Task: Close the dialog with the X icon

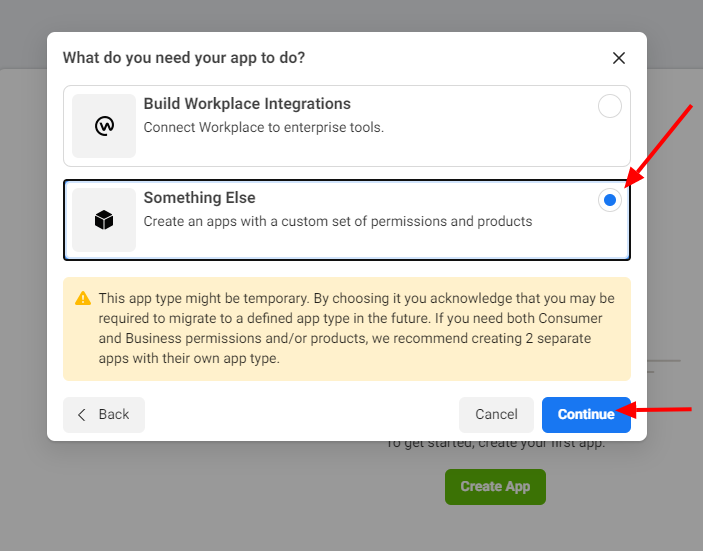Action: point(619,58)
